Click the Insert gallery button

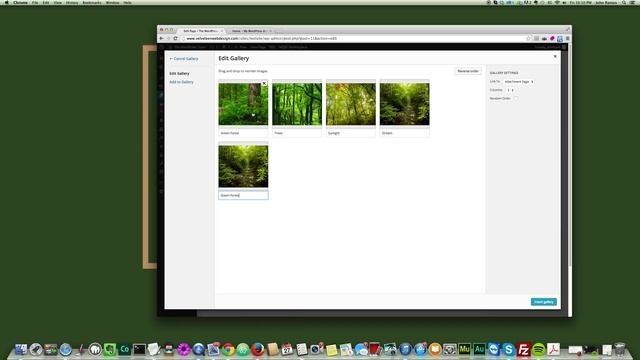[x=544, y=302]
